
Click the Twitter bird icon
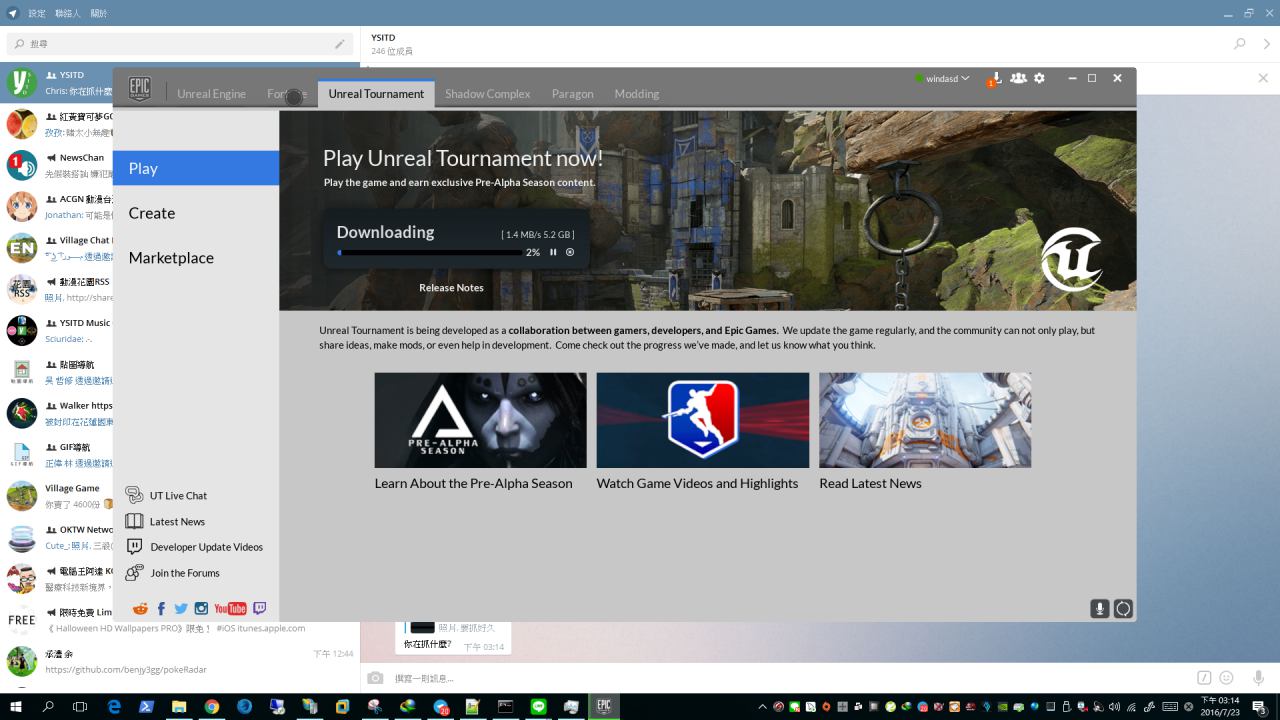point(181,608)
